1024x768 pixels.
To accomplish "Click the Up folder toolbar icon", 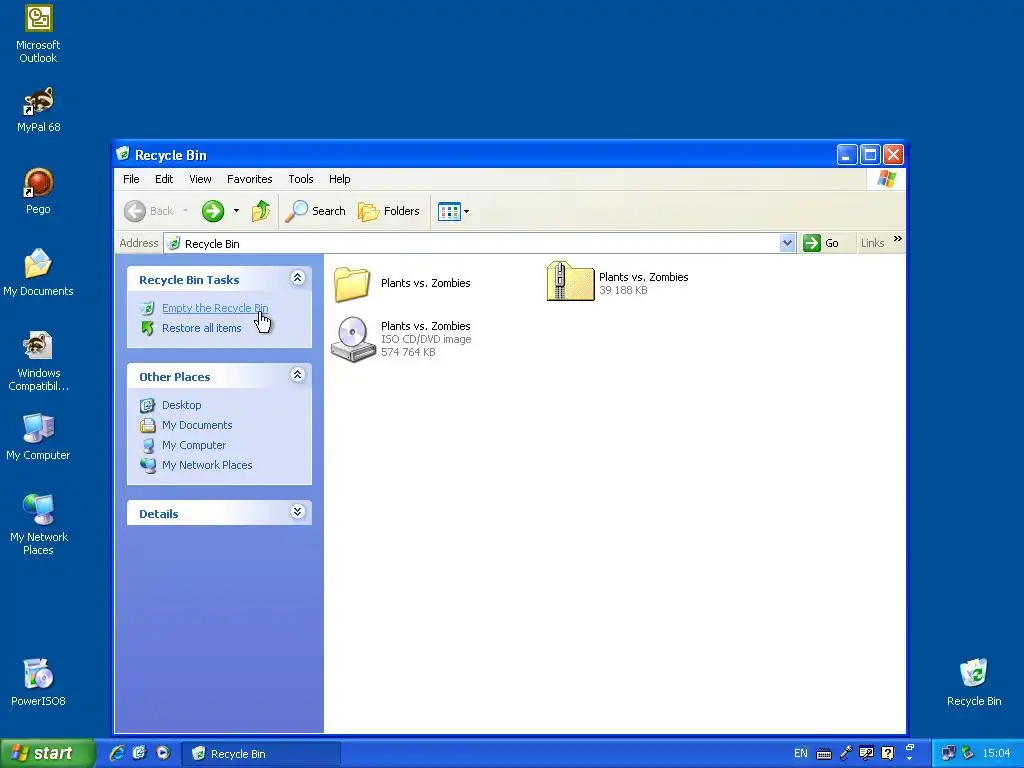I will coord(261,211).
